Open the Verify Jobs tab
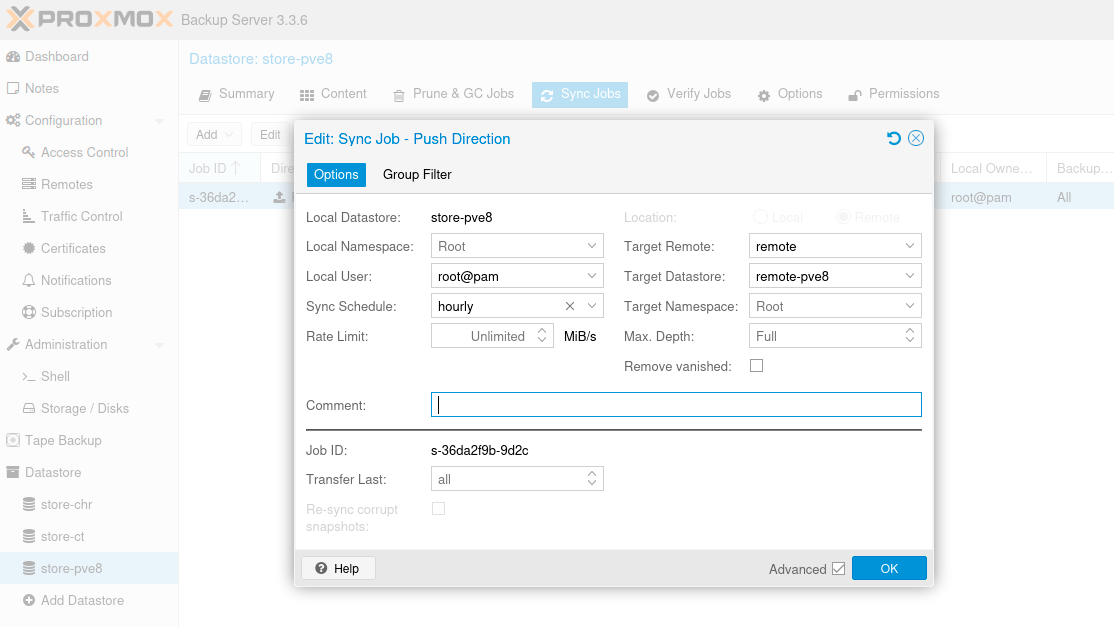 (x=688, y=94)
